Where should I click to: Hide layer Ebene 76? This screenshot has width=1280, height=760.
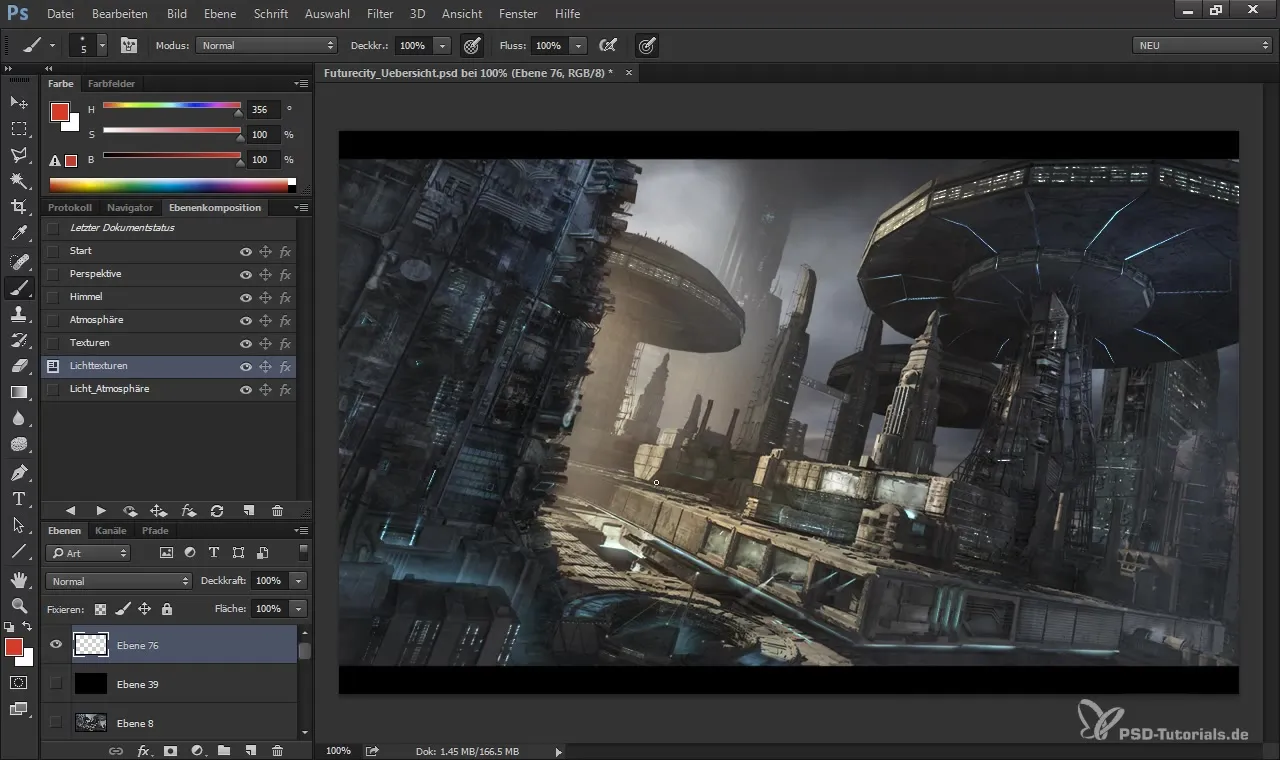click(56, 645)
